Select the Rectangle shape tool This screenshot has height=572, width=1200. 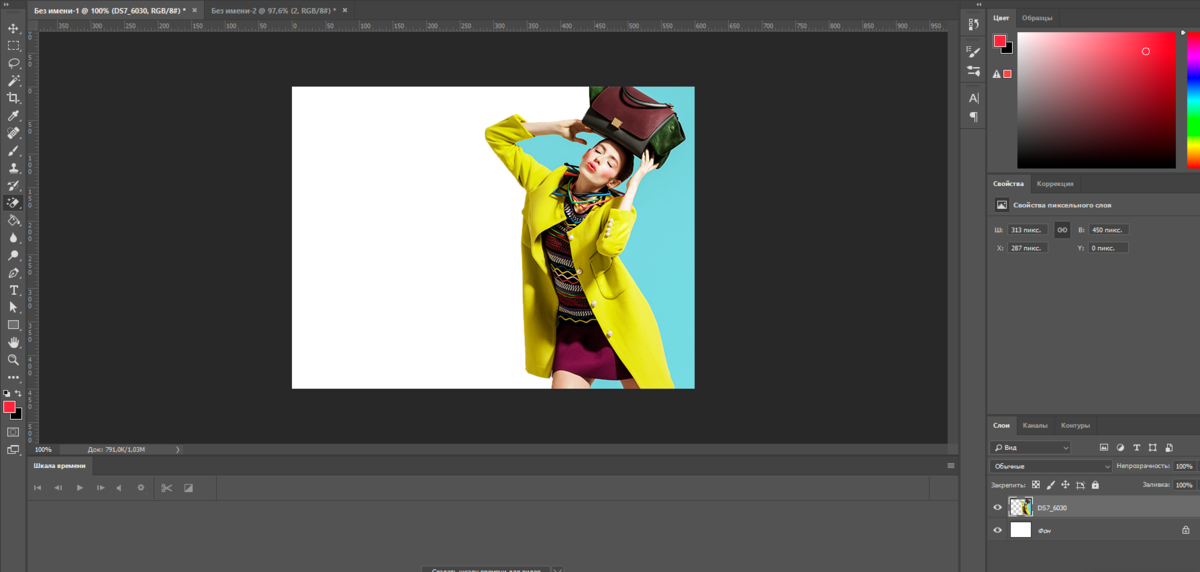13,325
